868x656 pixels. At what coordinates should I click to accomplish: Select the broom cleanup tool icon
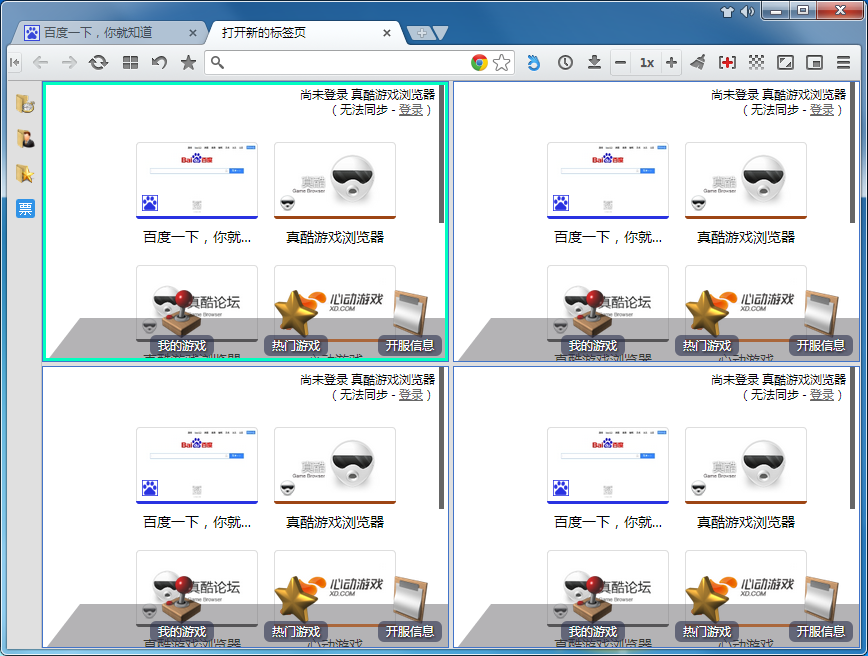(698, 62)
